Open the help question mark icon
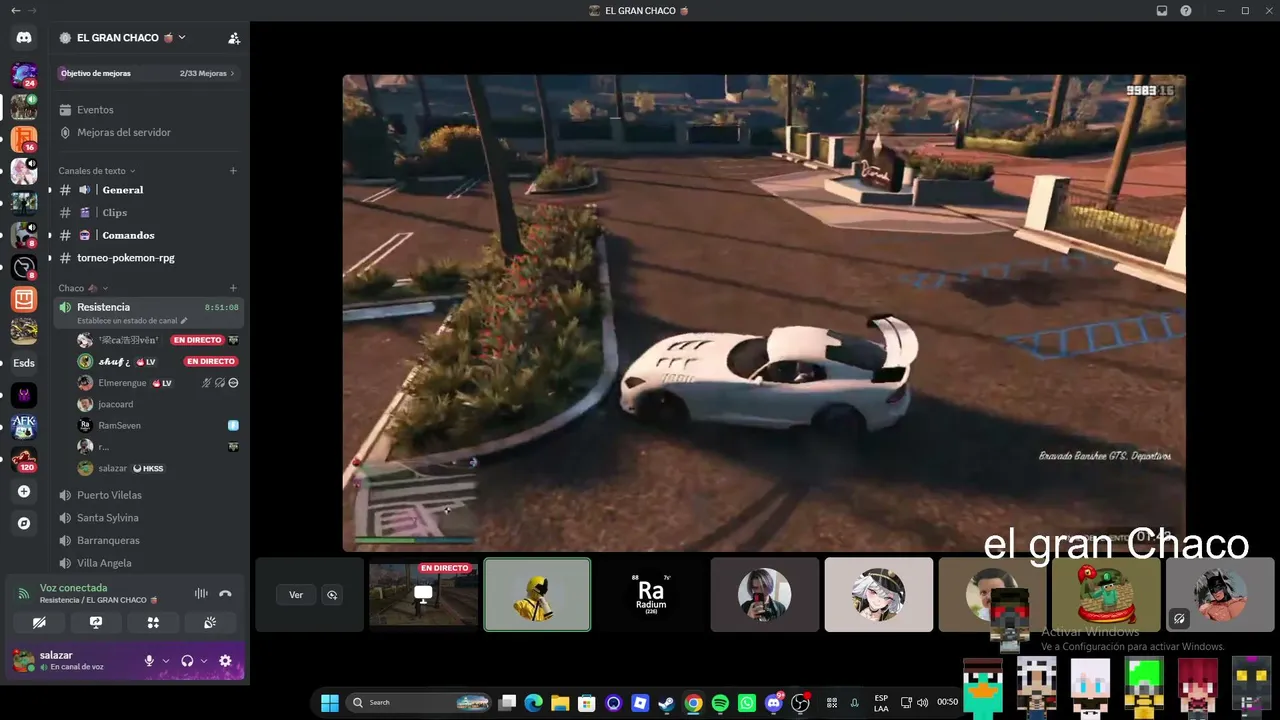The width and height of the screenshot is (1280, 720). point(1186,10)
